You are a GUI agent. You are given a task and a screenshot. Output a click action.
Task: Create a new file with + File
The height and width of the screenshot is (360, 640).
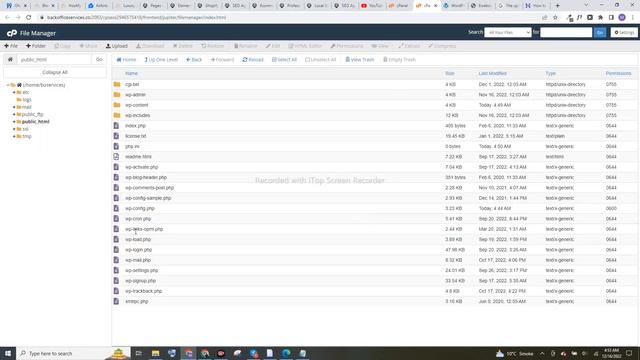point(11,46)
